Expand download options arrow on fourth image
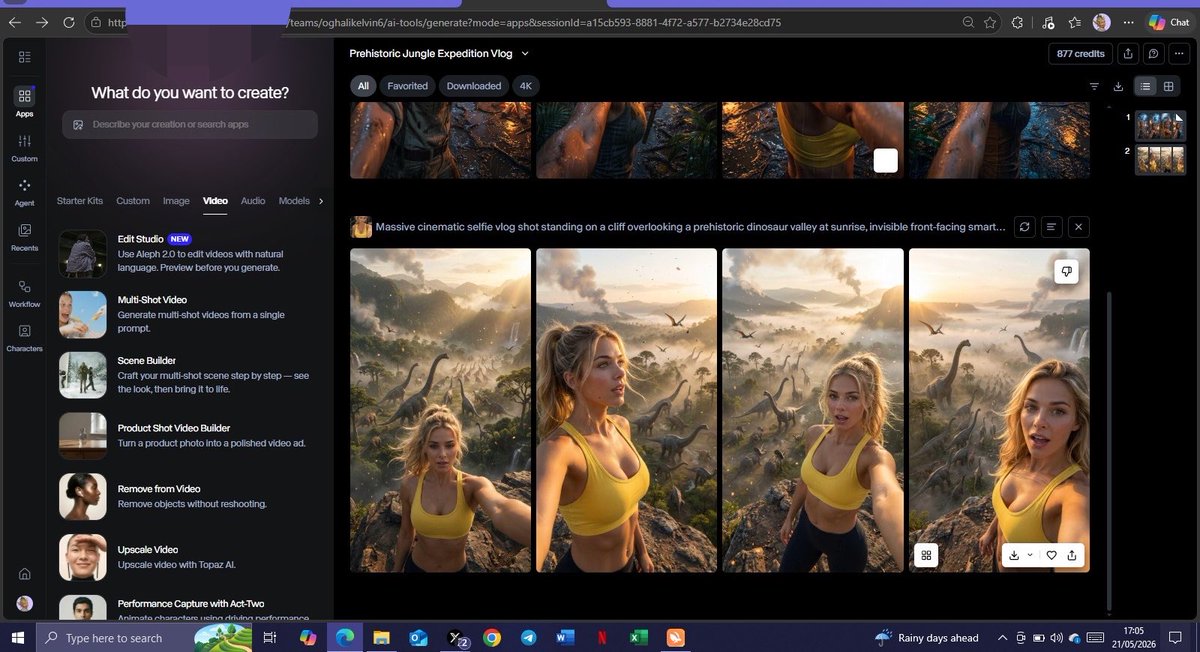Image resolution: width=1200 pixels, height=652 pixels. 1030,556
